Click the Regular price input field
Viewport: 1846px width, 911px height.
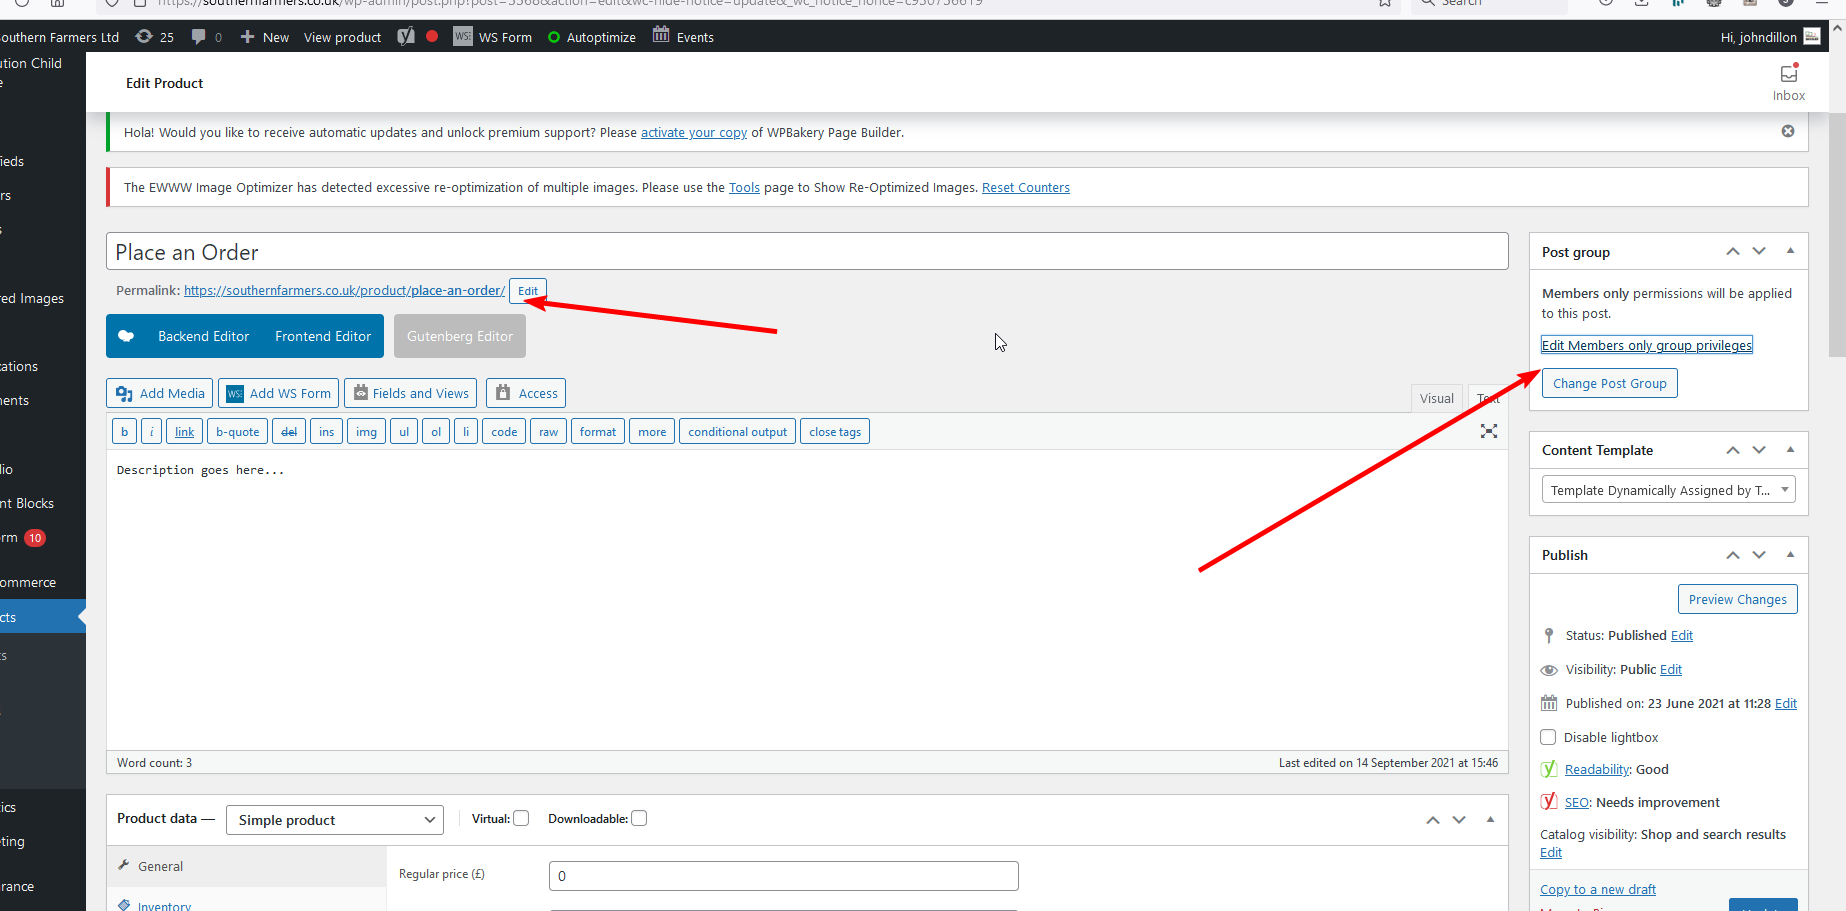(x=783, y=876)
